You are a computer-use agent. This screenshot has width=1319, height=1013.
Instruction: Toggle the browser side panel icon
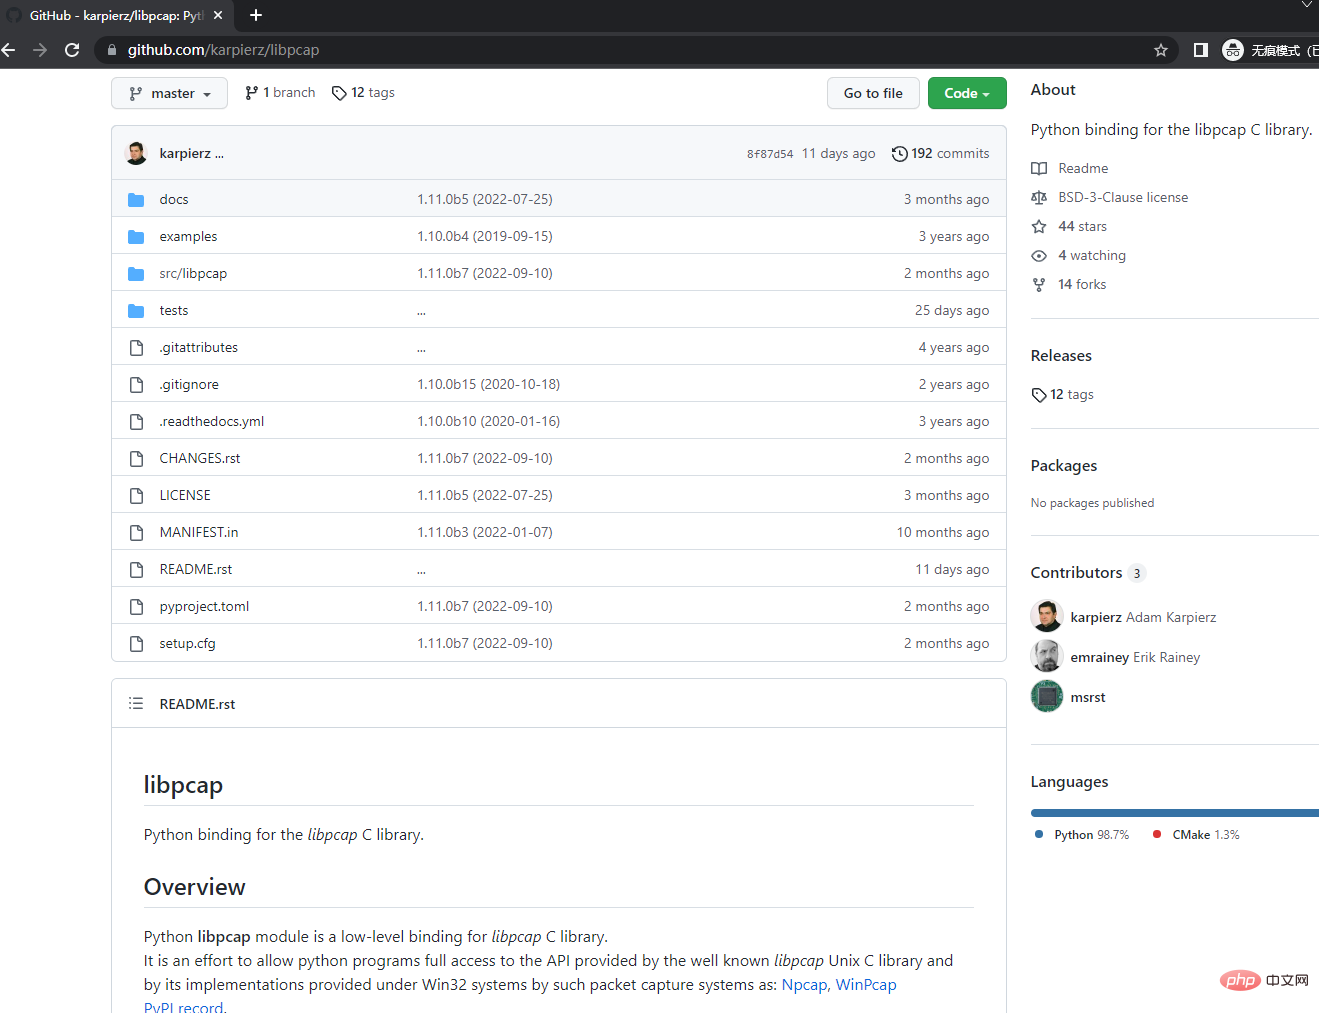coord(1201,50)
